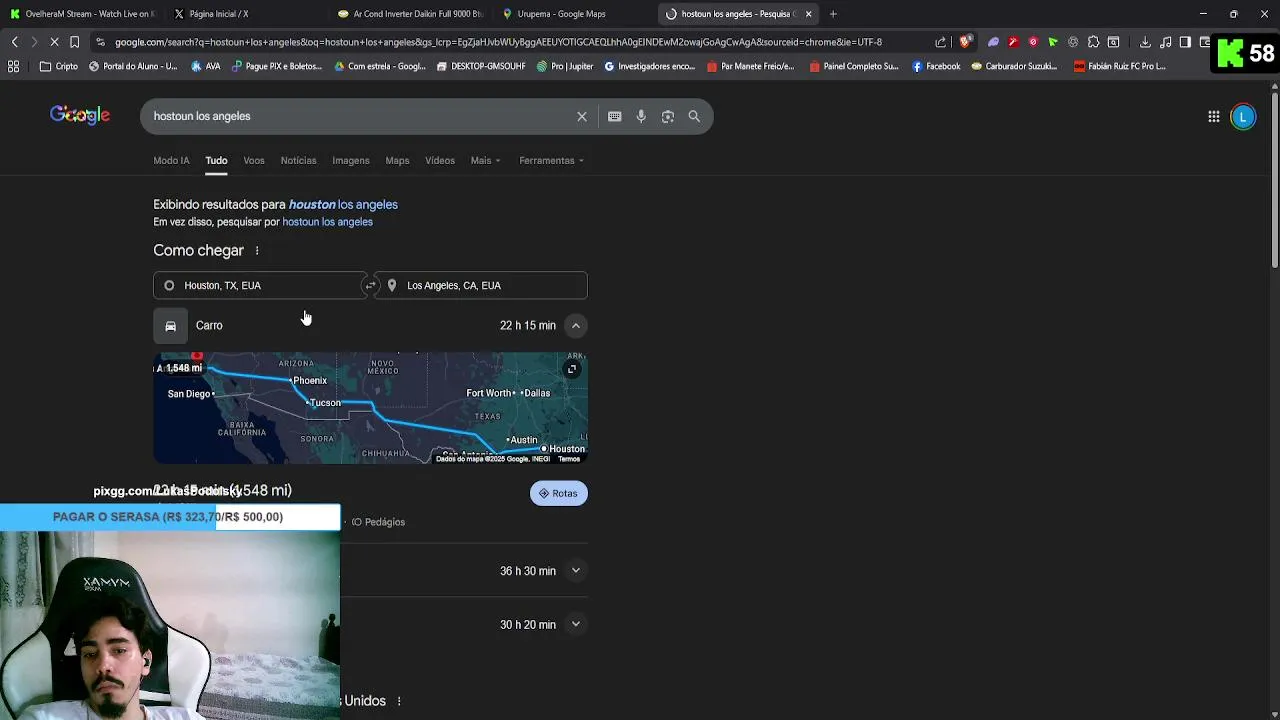Close the hostoun los angeles tab
The image size is (1280, 720).
(808, 14)
